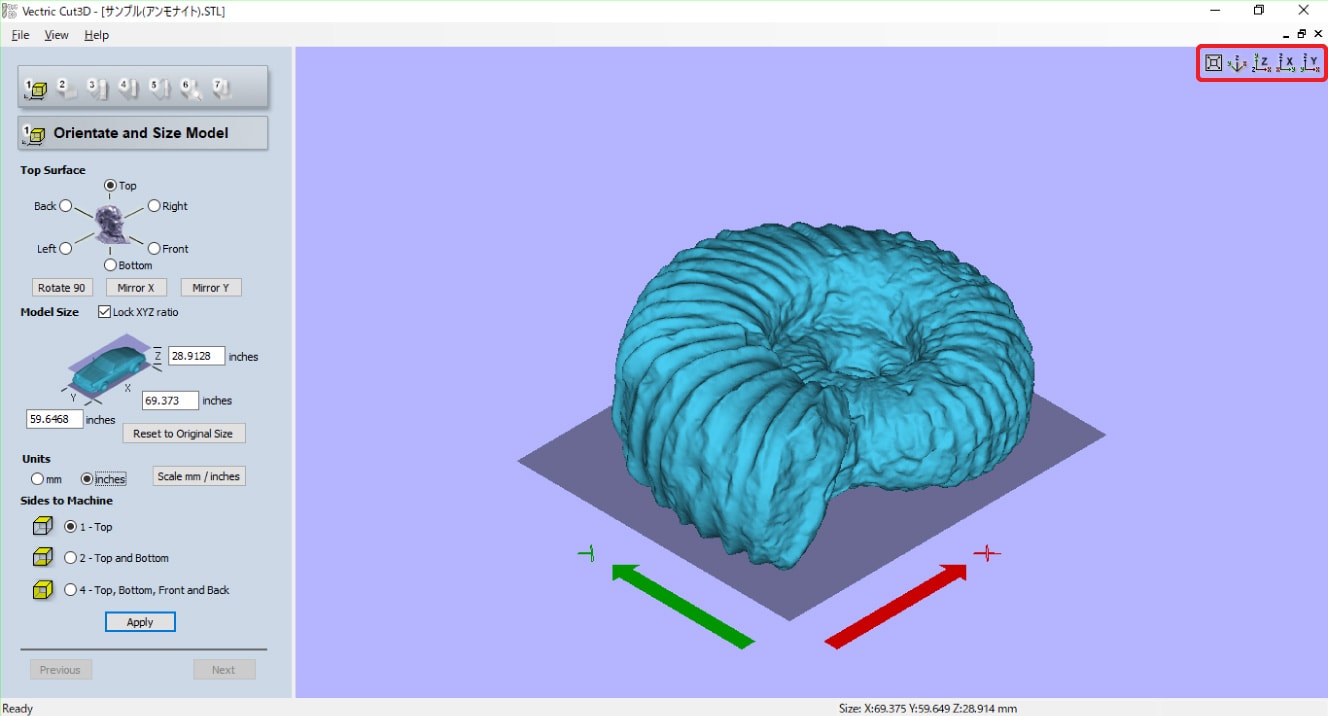The height and width of the screenshot is (716, 1328).
Task: Click the Z size input field
Action: coord(196,356)
